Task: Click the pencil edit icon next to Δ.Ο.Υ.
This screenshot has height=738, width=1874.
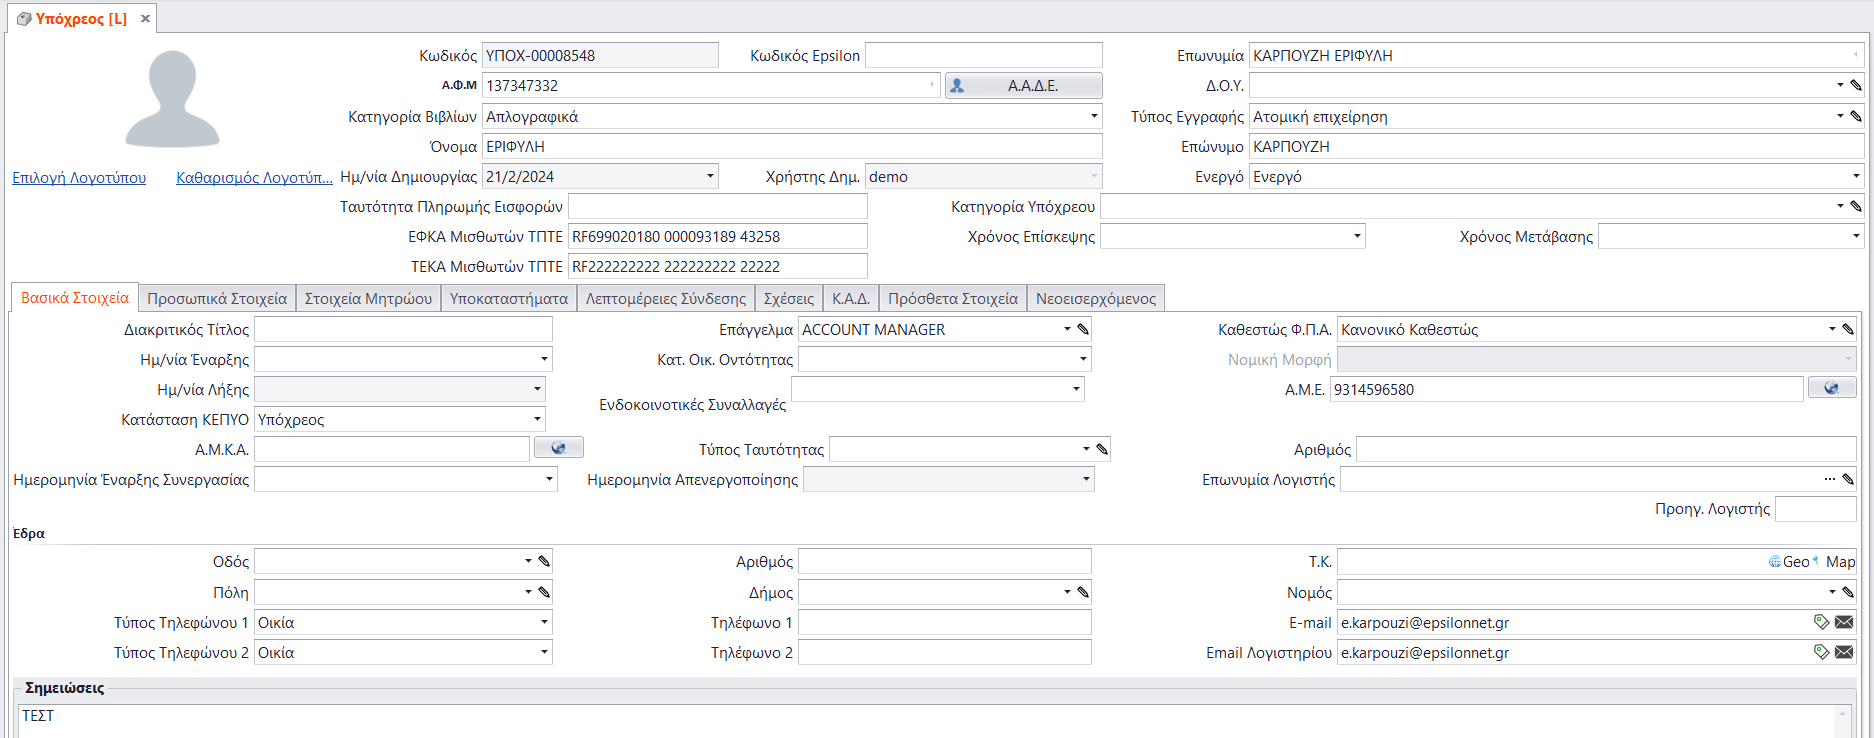Action: coord(1856,86)
